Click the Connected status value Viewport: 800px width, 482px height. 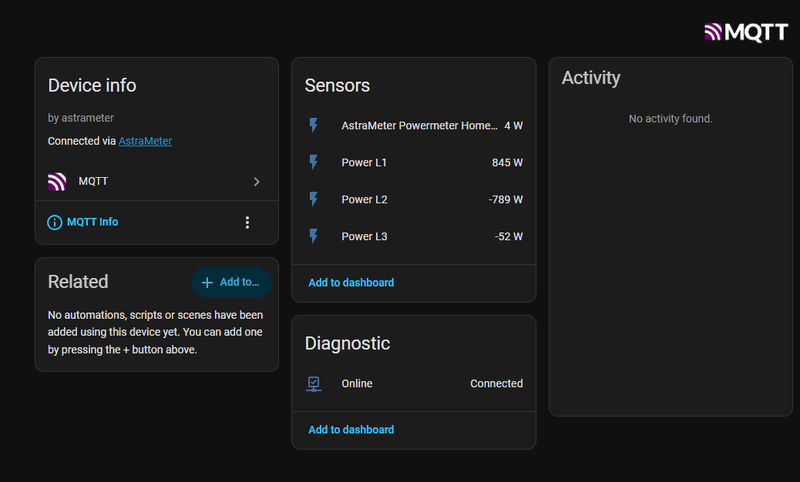tap(496, 384)
